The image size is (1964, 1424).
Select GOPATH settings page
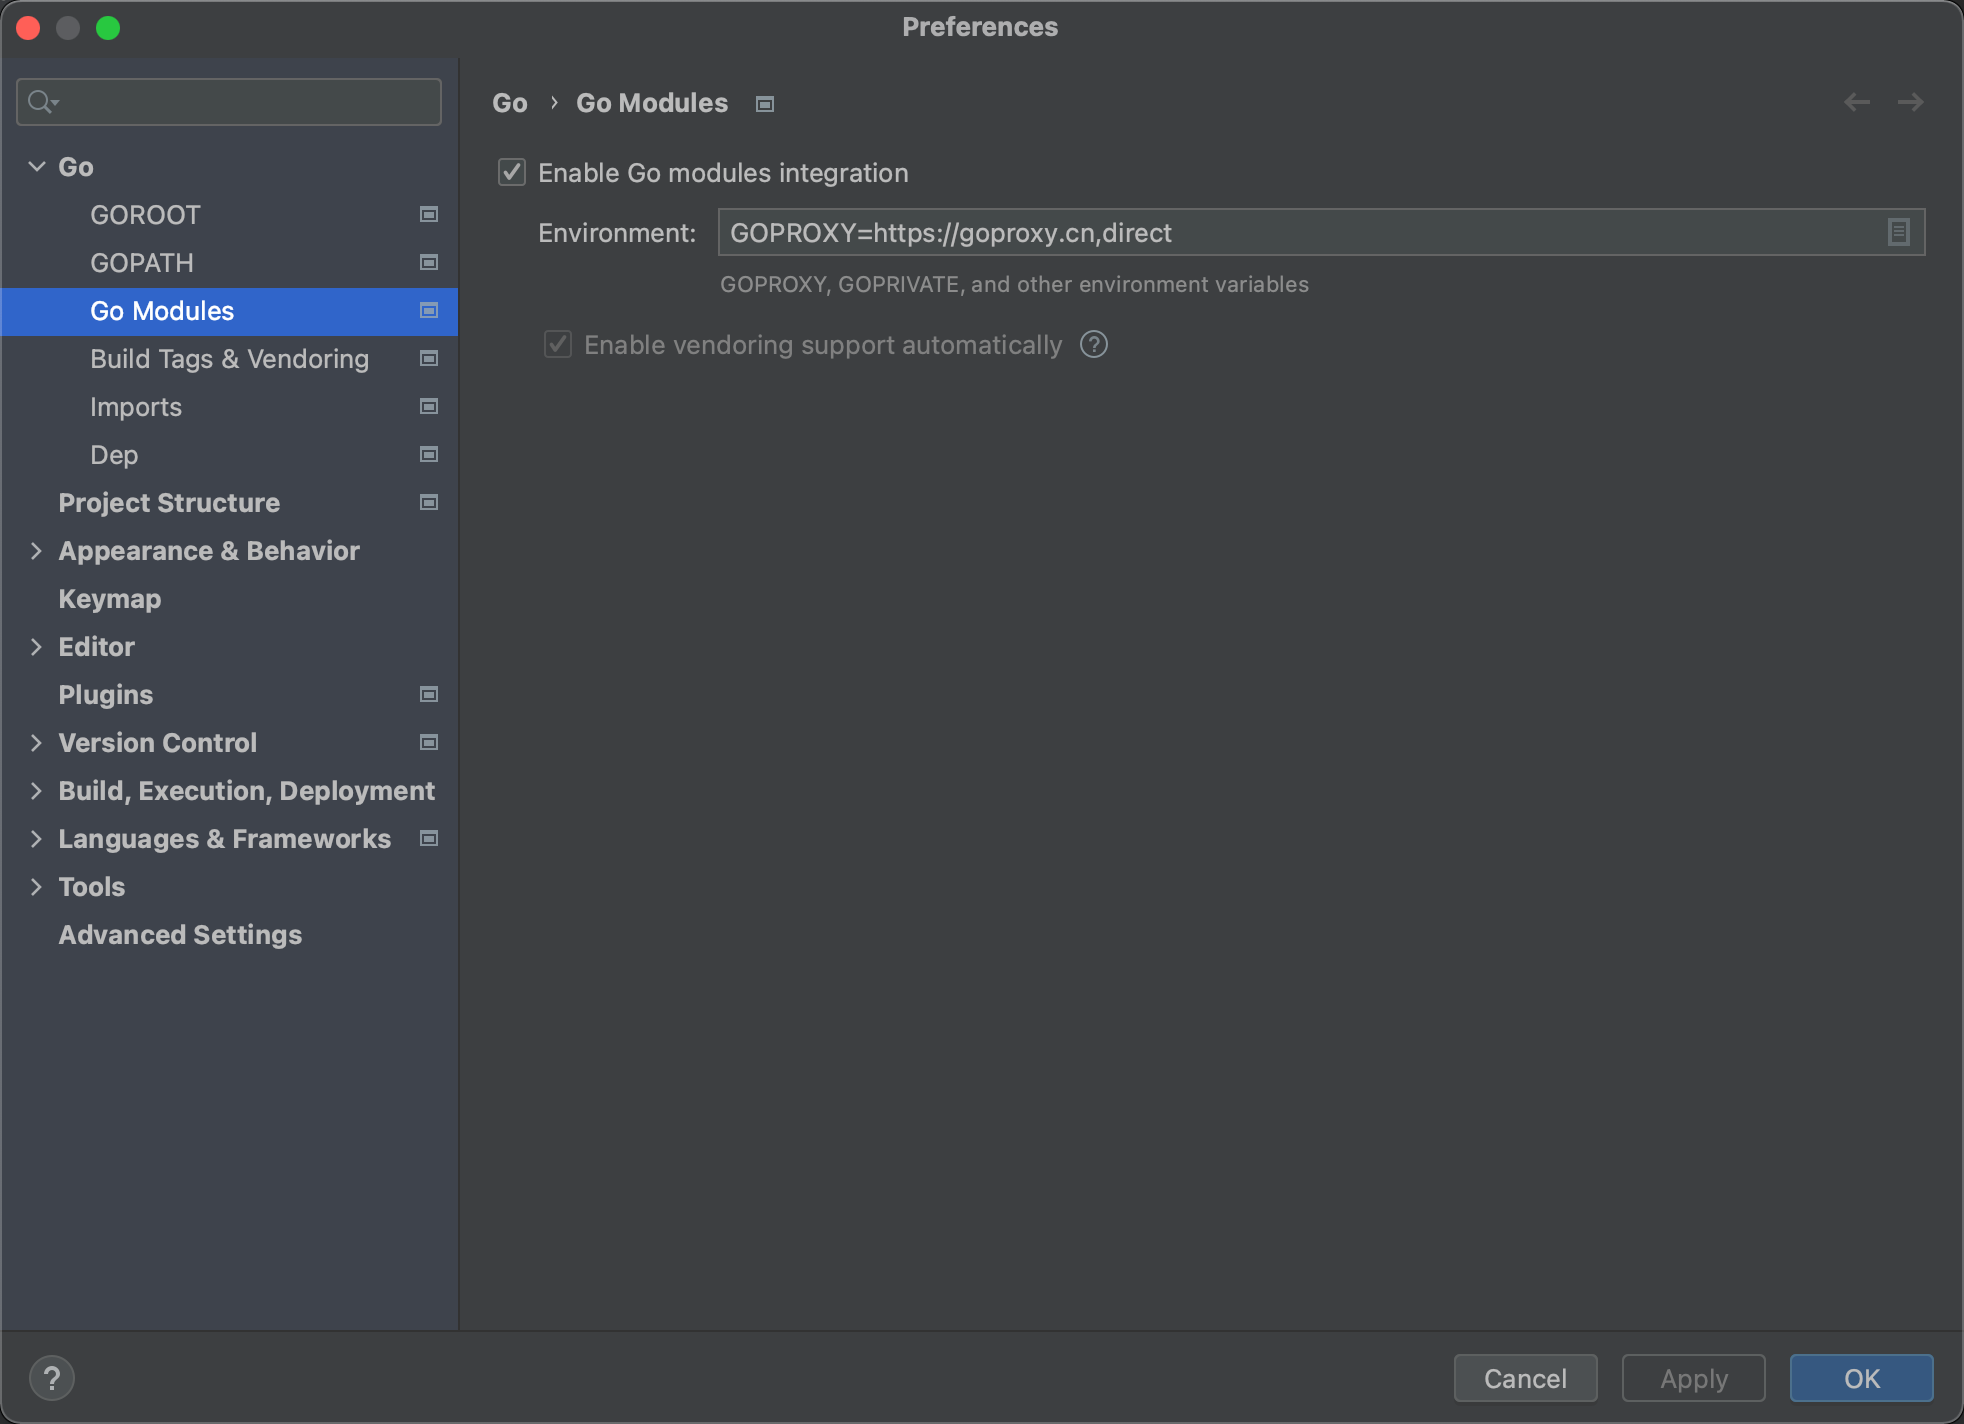coord(230,262)
